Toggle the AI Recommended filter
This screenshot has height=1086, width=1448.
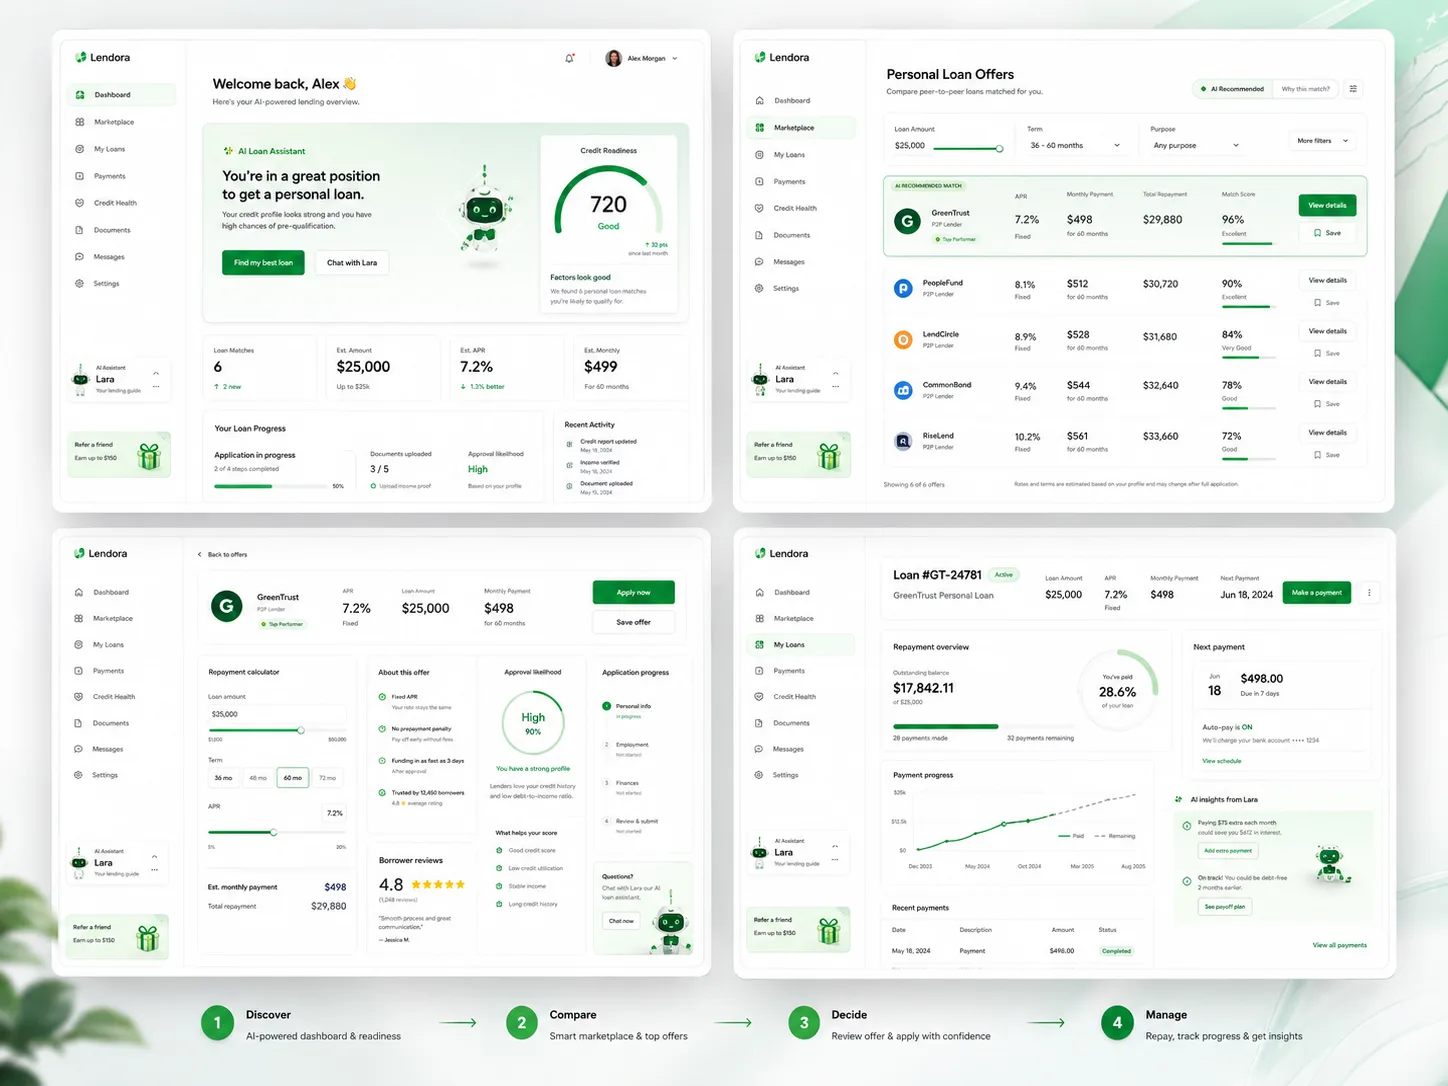click(x=1232, y=89)
